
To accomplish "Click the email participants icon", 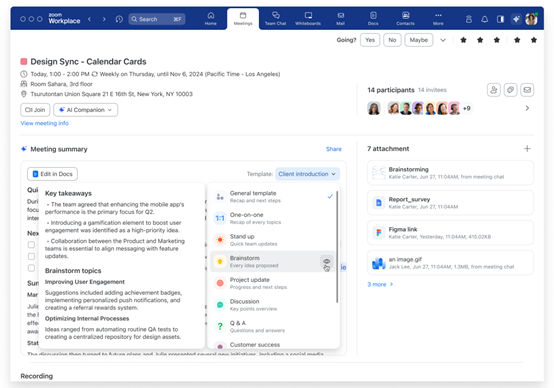I will 527,90.
